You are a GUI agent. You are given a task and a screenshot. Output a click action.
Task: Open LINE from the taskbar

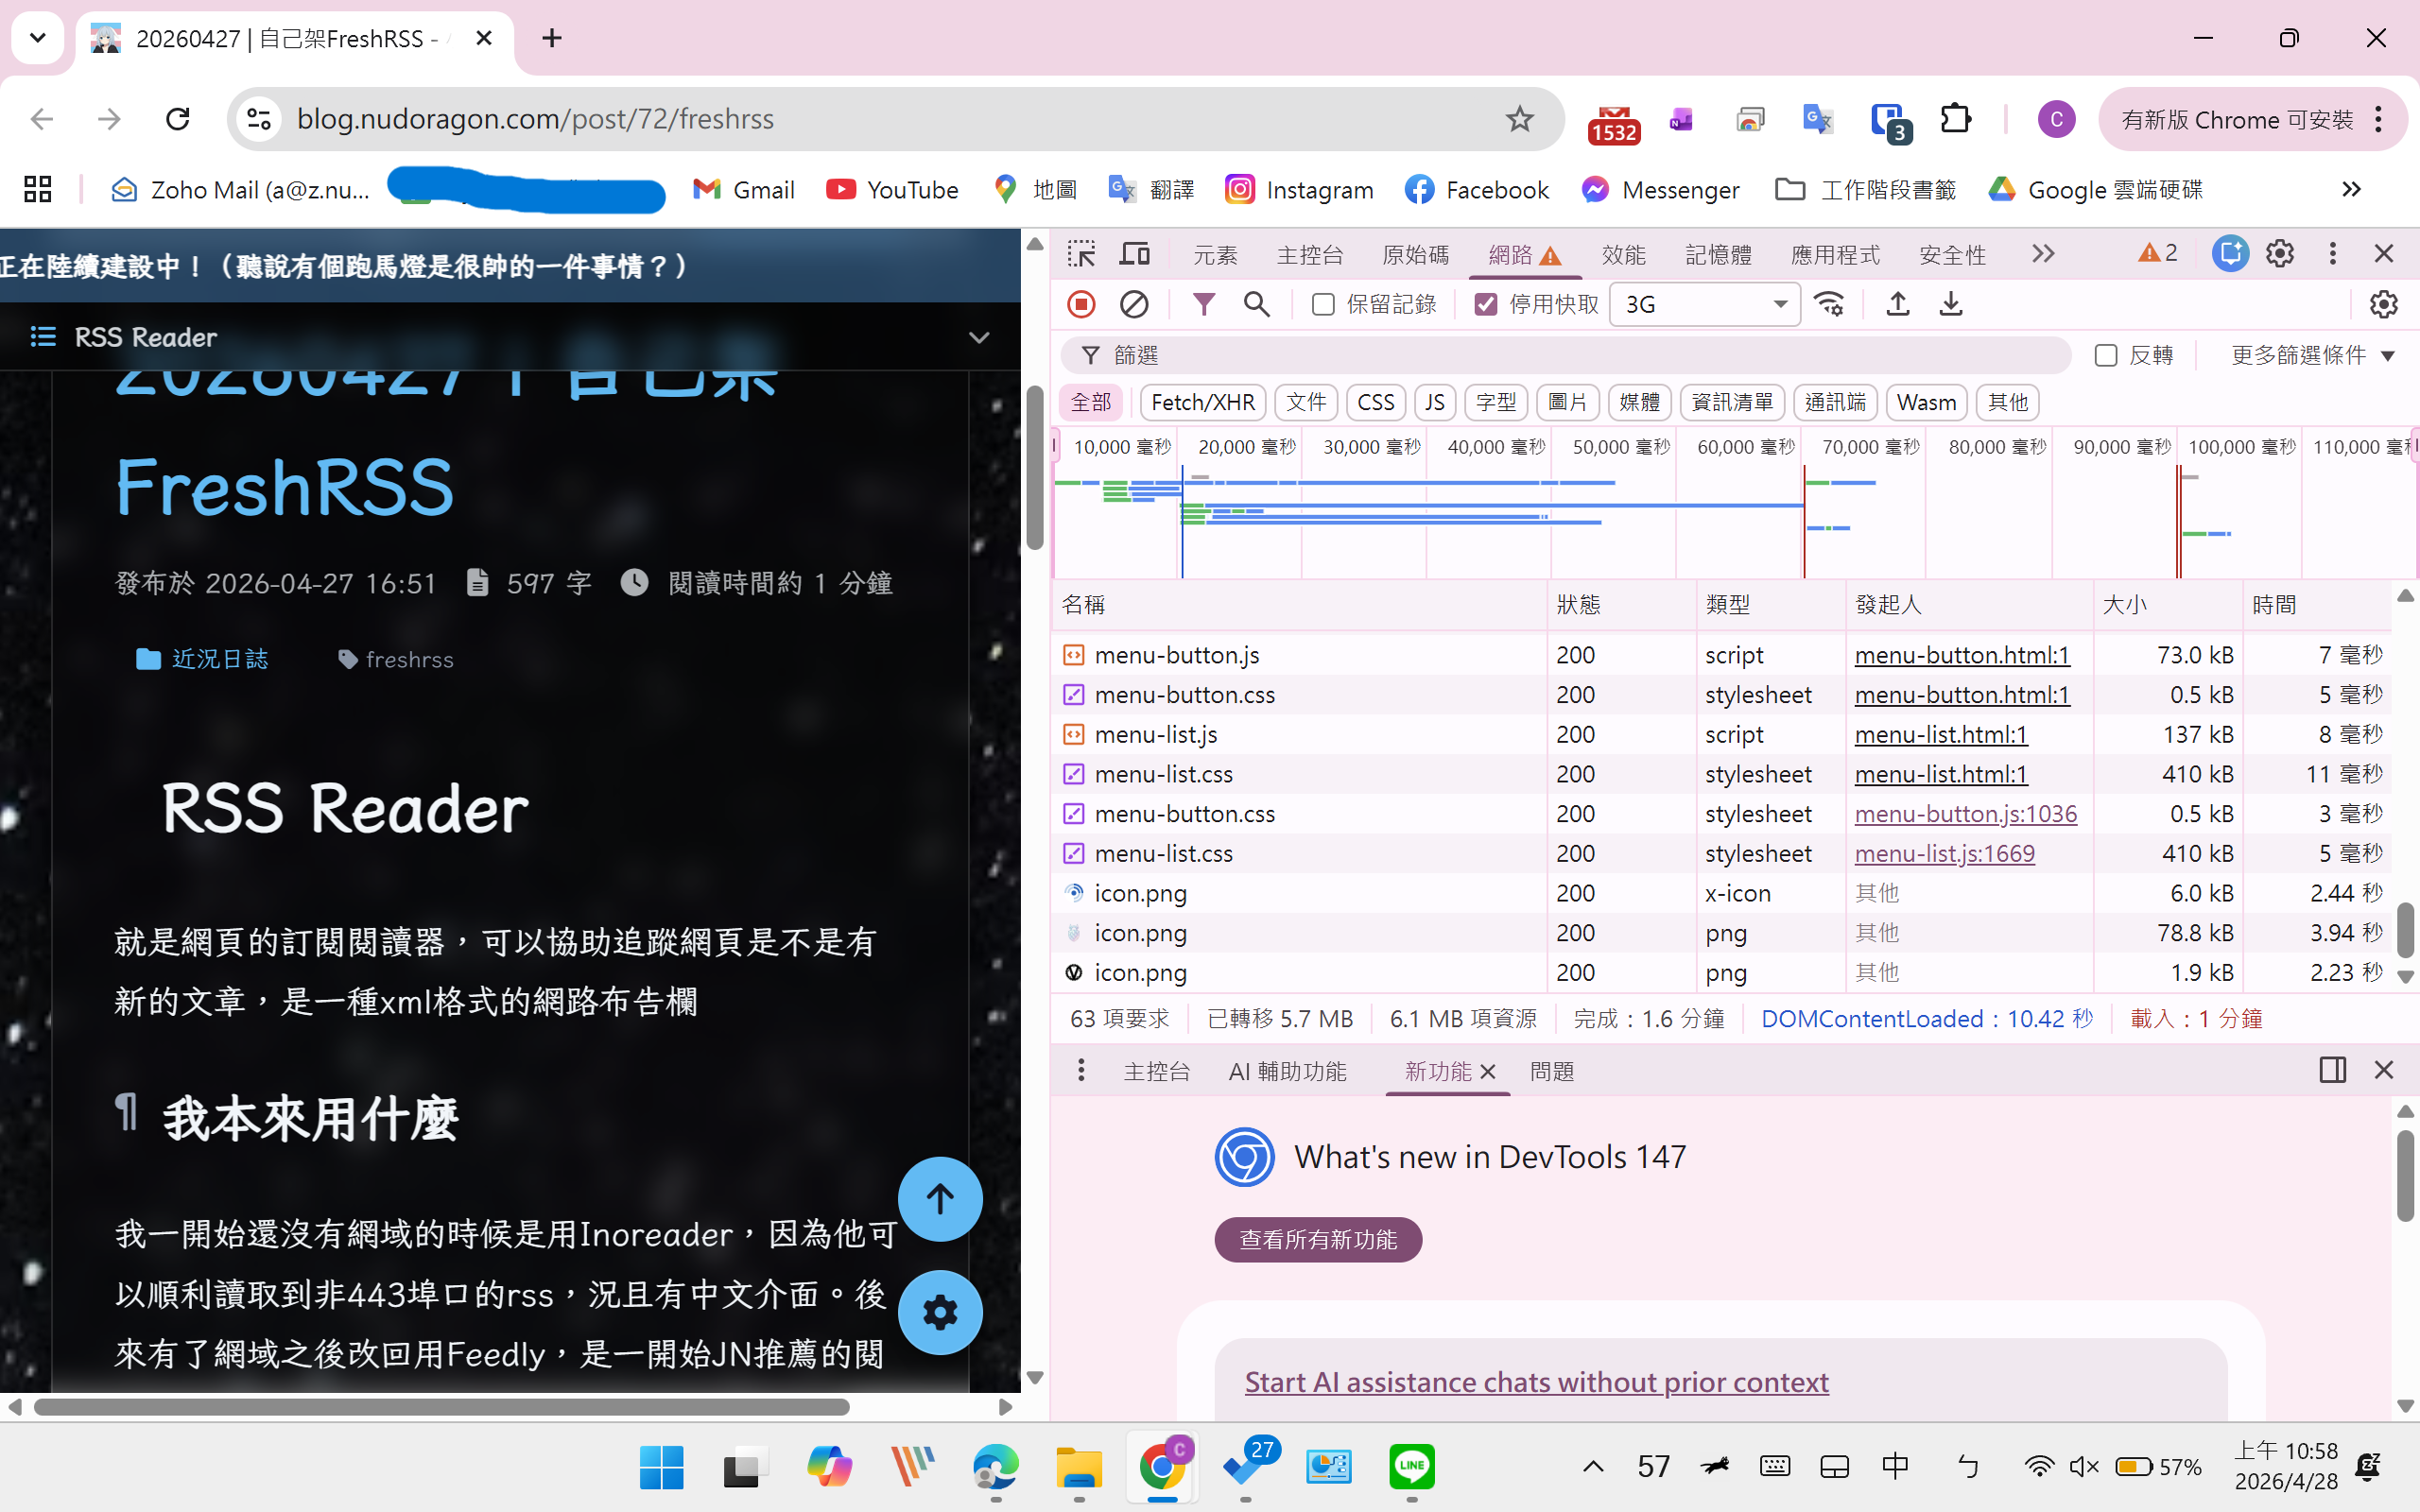(1412, 1467)
